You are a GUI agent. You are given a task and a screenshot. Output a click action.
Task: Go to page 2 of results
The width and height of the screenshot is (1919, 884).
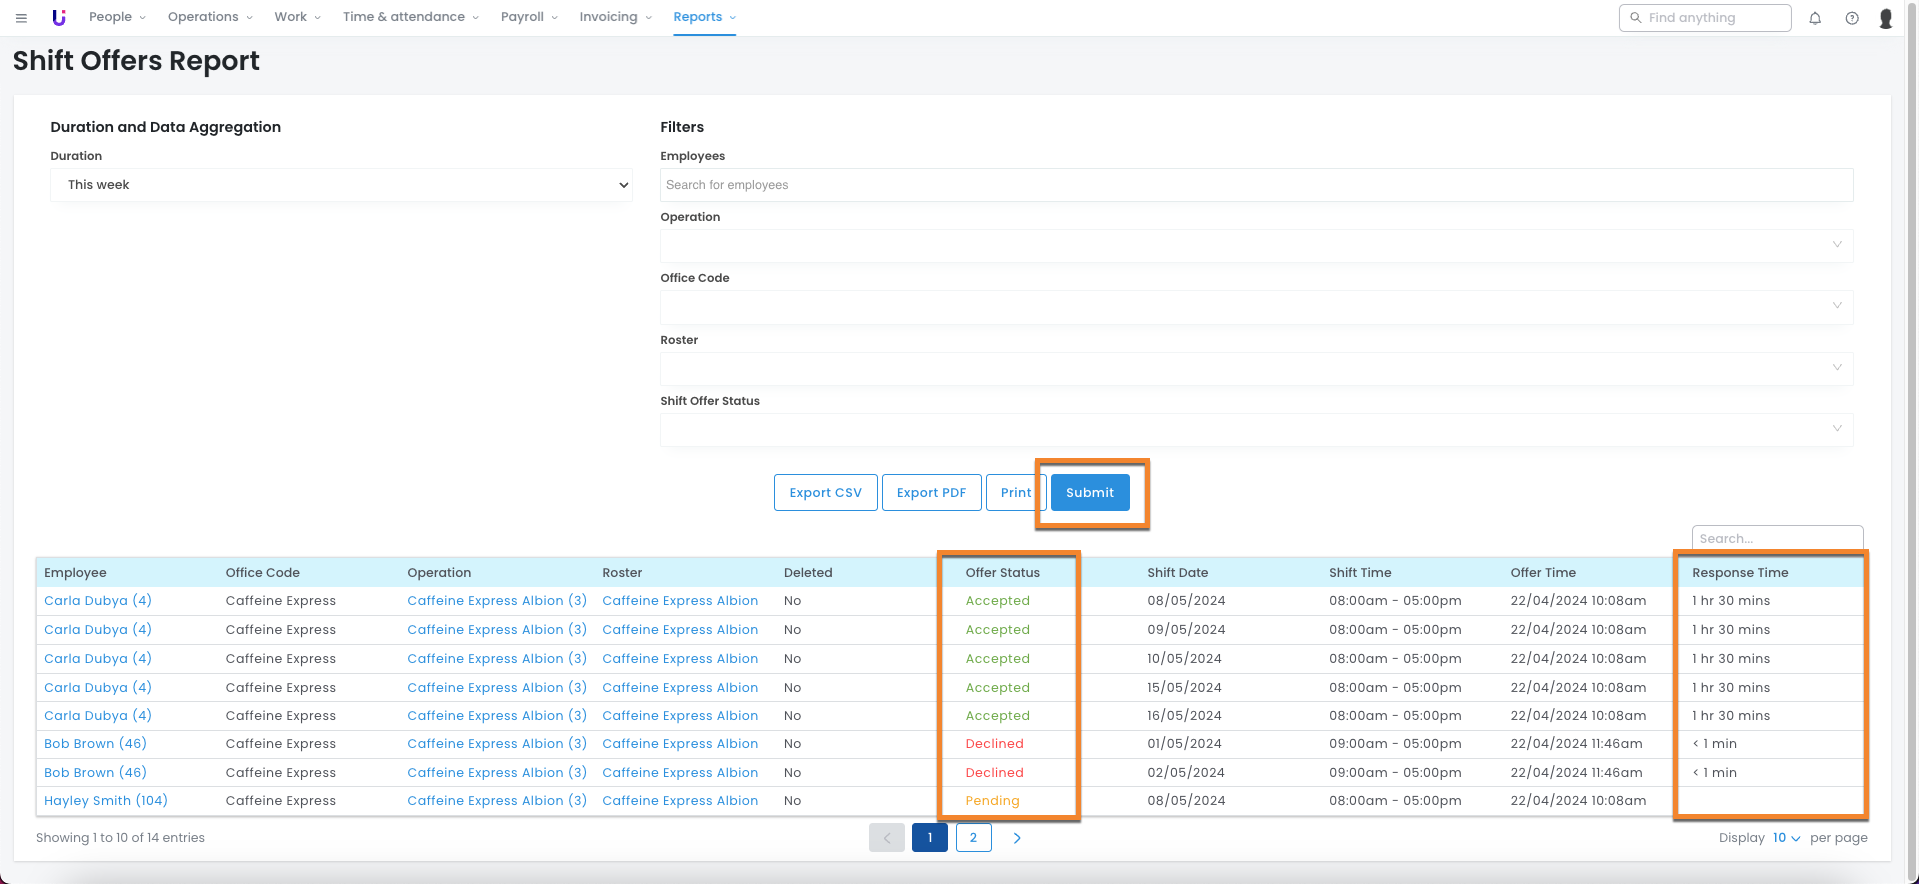(x=973, y=838)
